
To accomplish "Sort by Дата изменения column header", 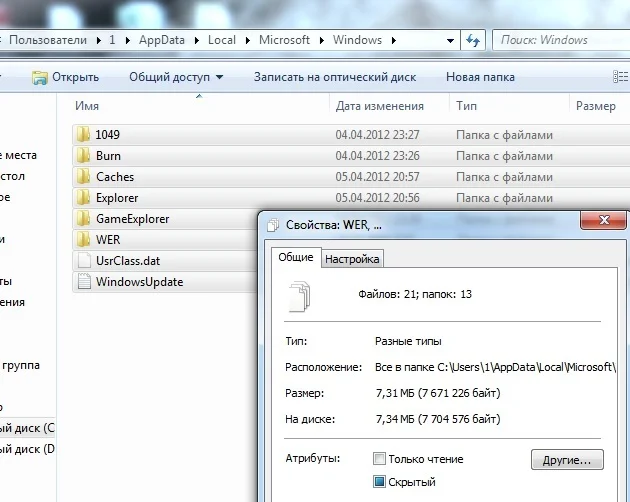I will coord(380,106).
